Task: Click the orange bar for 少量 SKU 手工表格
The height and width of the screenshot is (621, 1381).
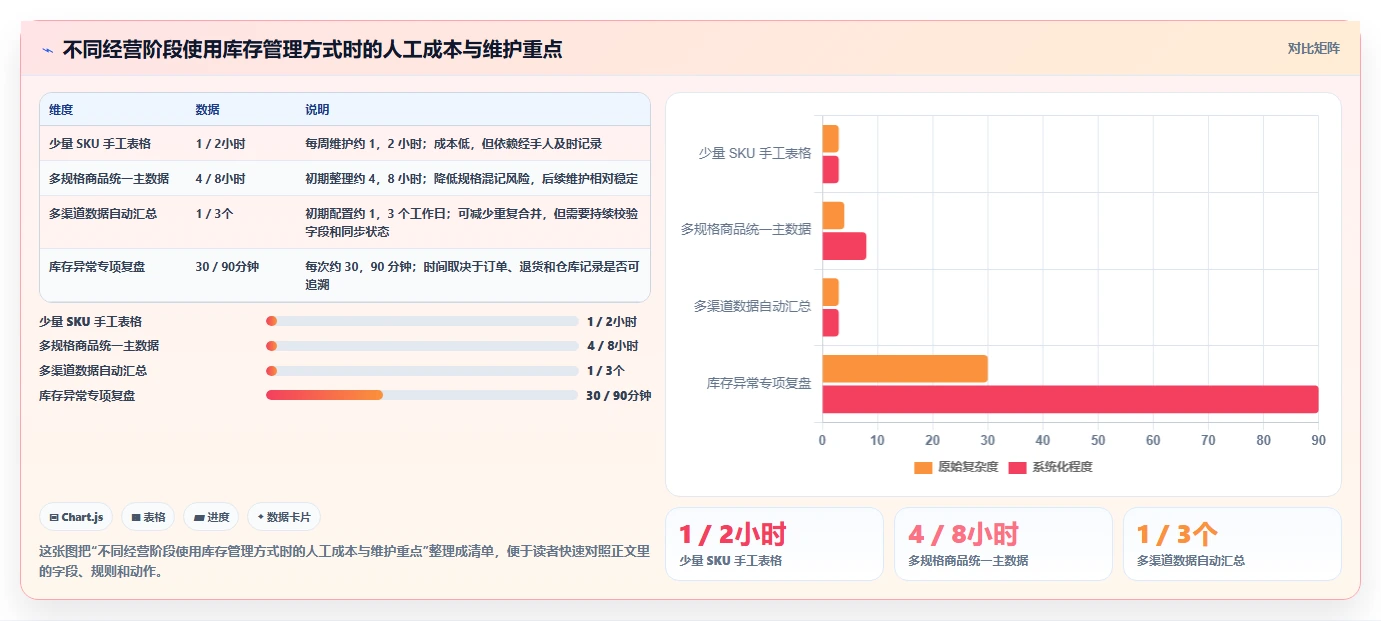Action: pyautogui.click(x=830, y=138)
